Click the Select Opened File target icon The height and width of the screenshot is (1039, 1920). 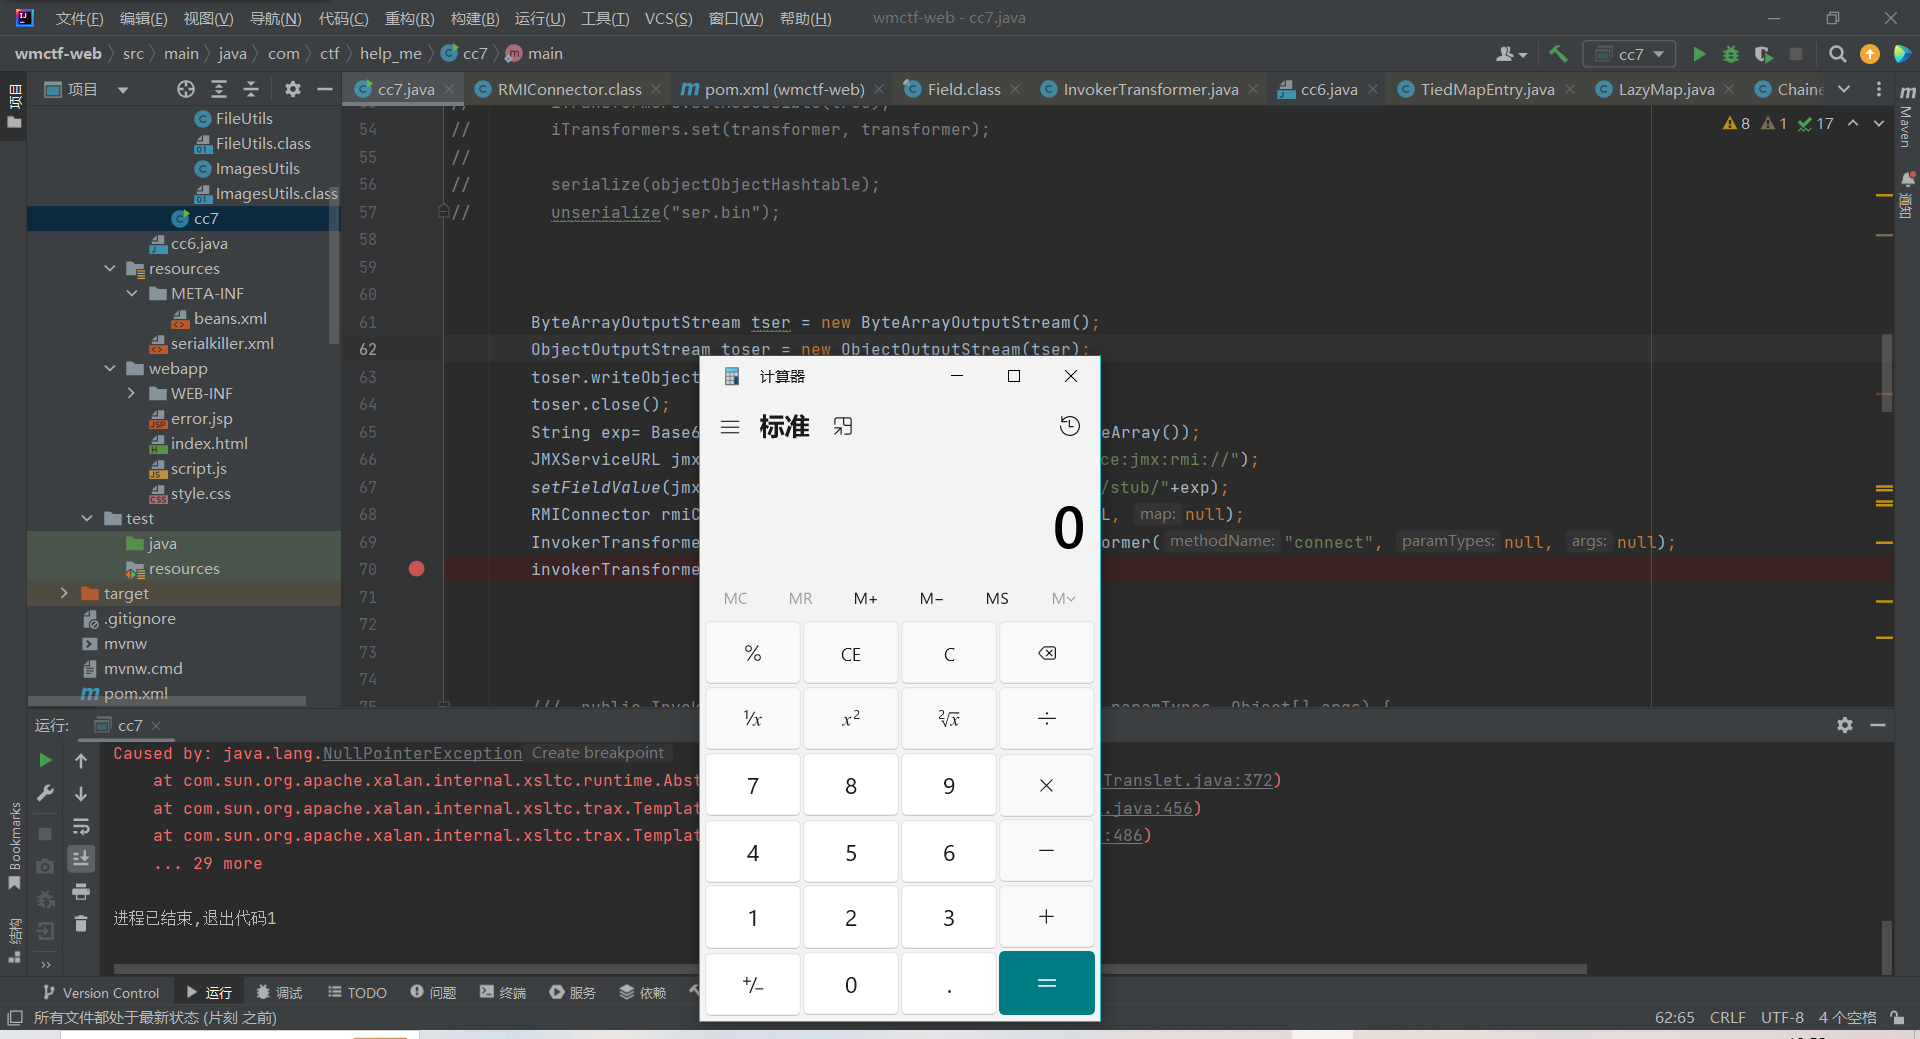pyautogui.click(x=186, y=89)
